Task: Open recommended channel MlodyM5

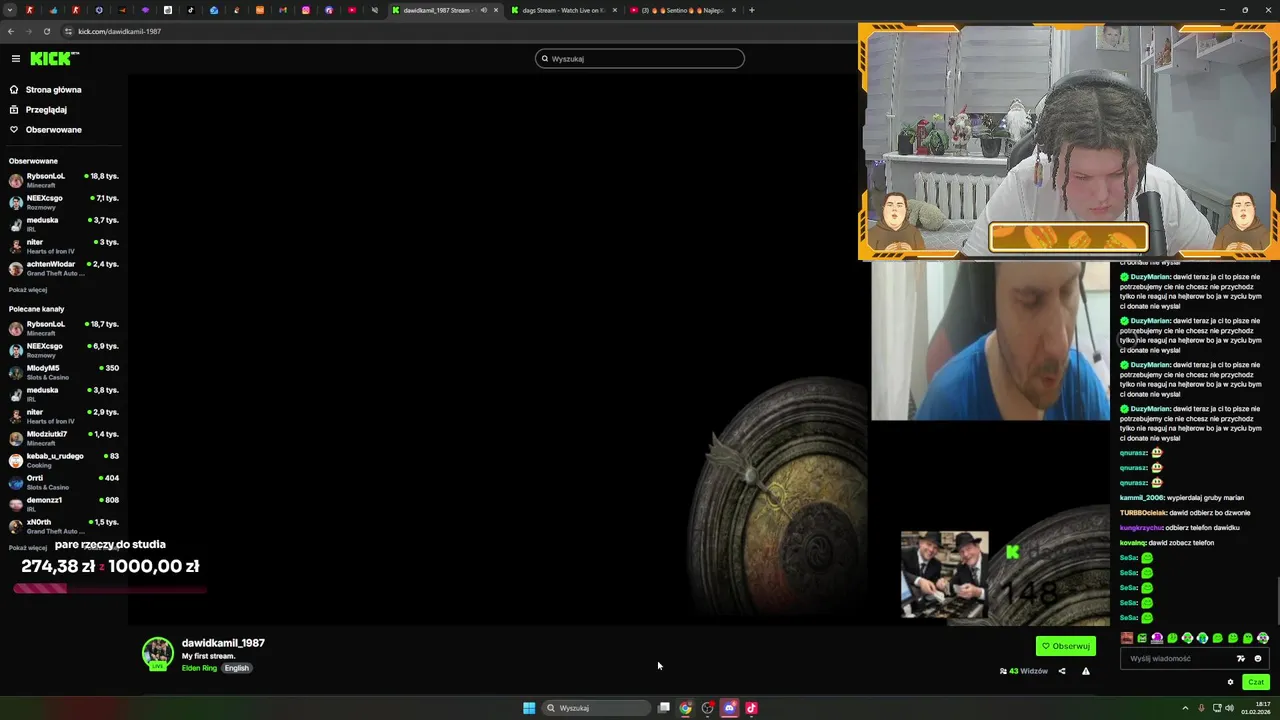Action: point(64,372)
